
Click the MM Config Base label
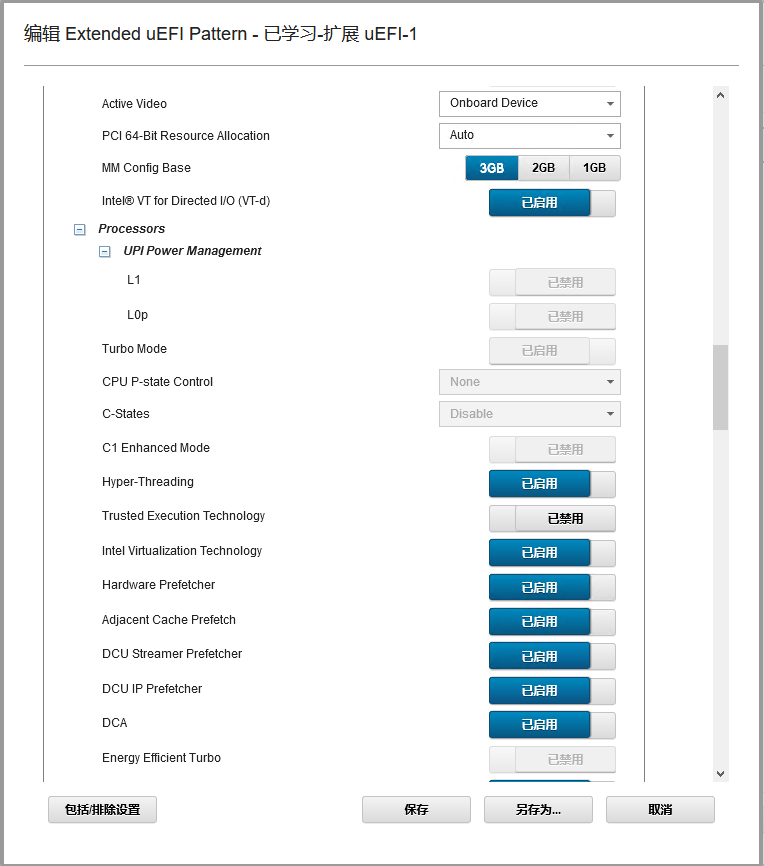coord(146,168)
